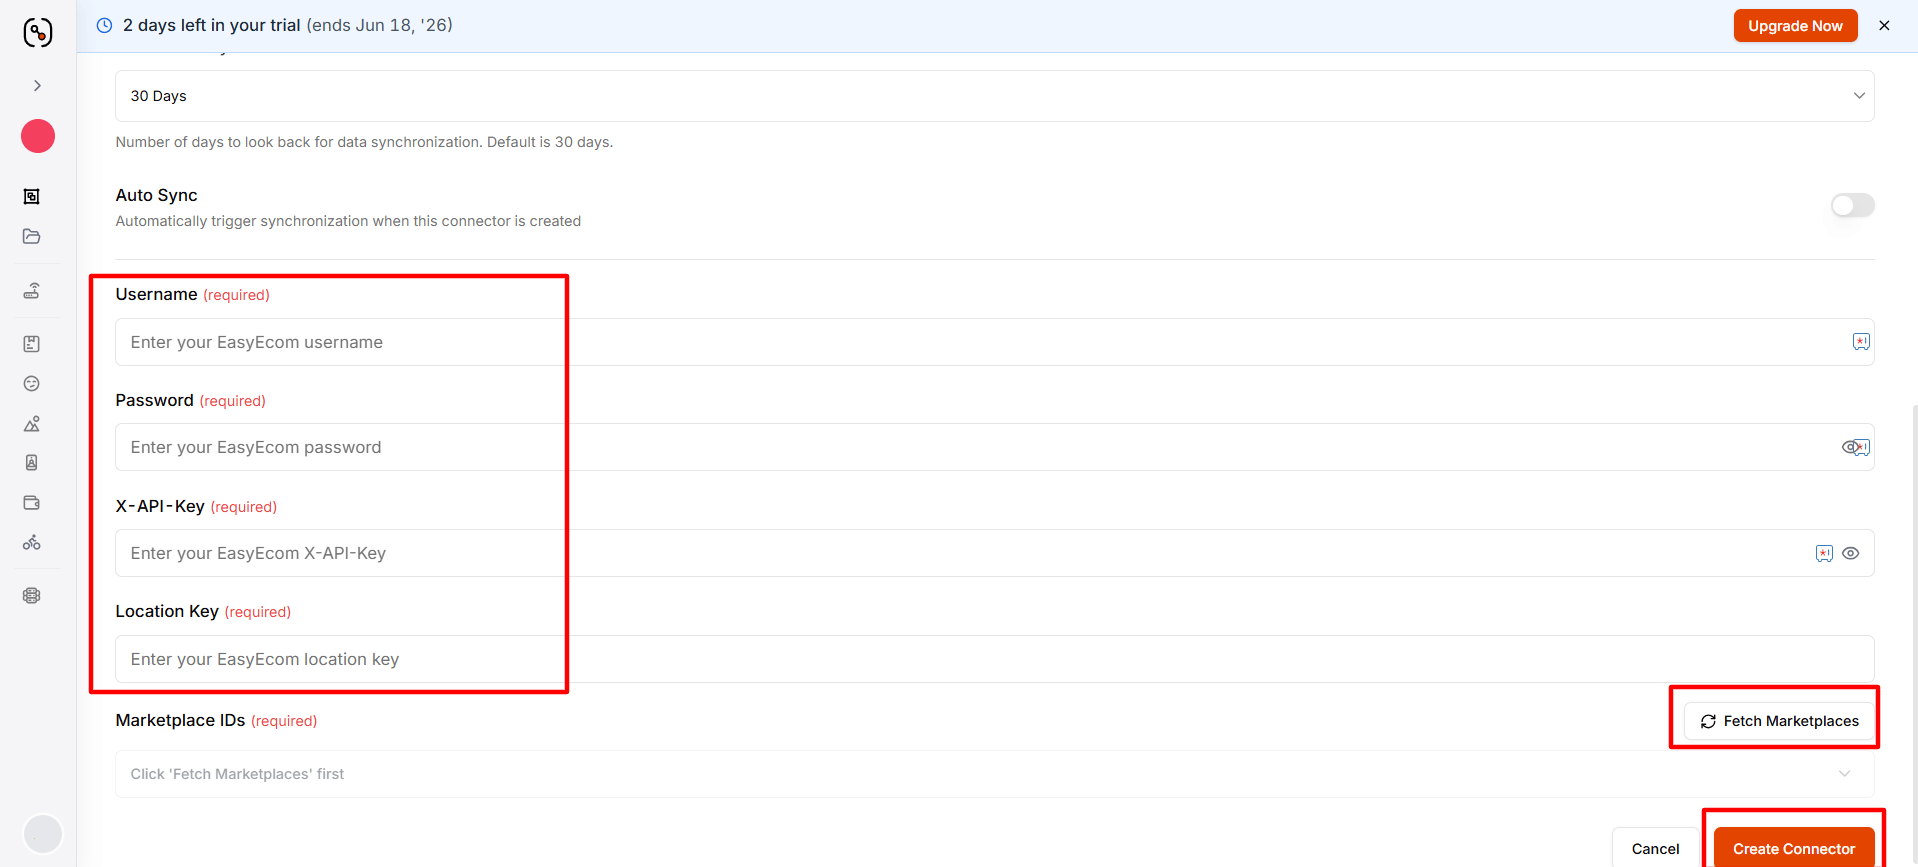Open the folder icon in the sidebar
Screen dimensions: 1918x867
[x=32, y=237]
